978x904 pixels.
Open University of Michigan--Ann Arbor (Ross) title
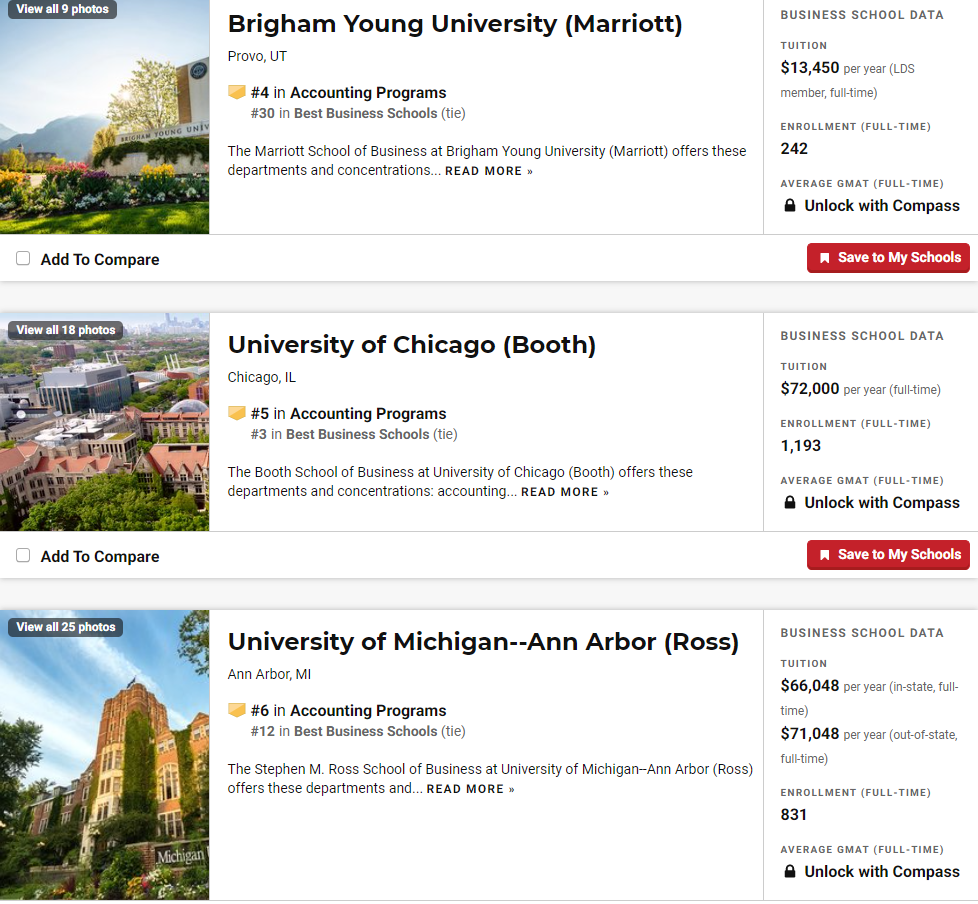[483, 641]
